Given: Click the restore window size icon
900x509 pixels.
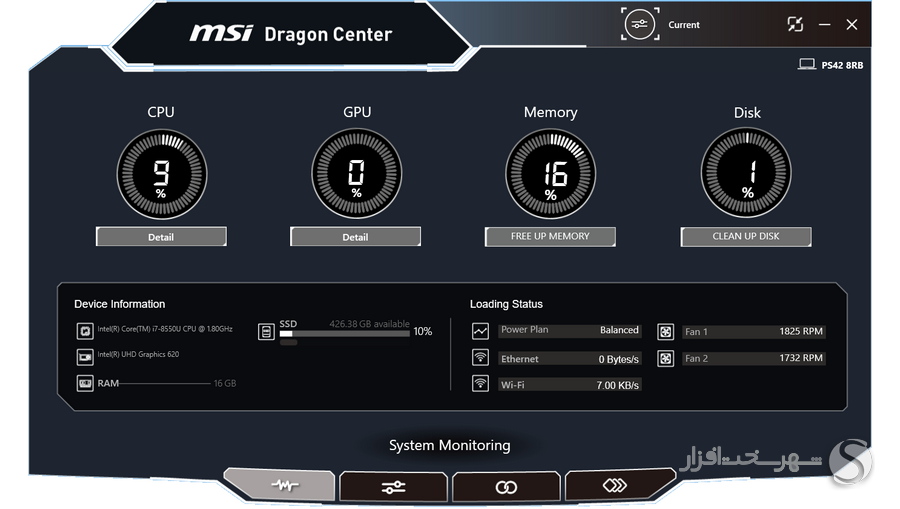Looking at the screenshot, I should pos(795,24).
